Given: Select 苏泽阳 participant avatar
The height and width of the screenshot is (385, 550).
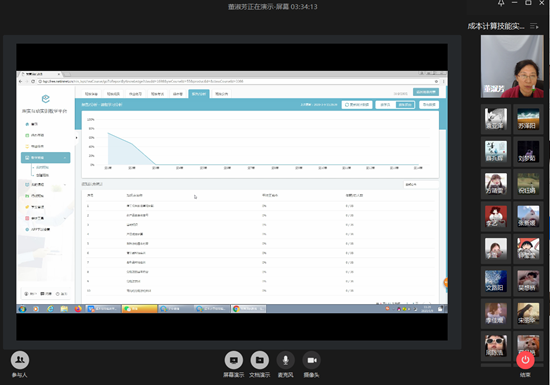Looking at the screenshot, I should (x=528, y=119).
